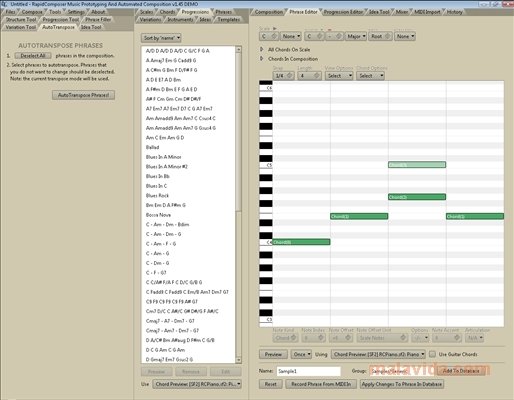514x400 pixels.
Task: Open the Use Chord Preview dropdown below list
Action: 197,384
